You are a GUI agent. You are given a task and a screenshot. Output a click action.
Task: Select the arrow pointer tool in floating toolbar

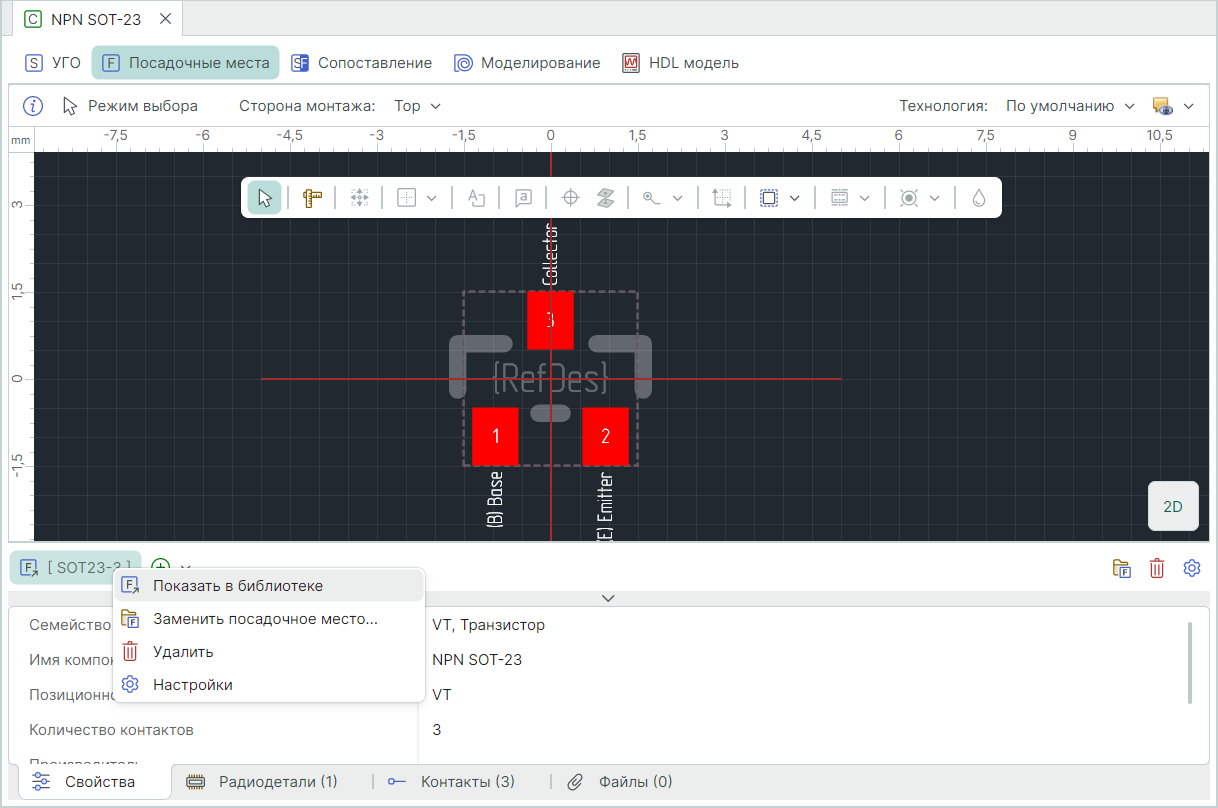coord(264,198)
